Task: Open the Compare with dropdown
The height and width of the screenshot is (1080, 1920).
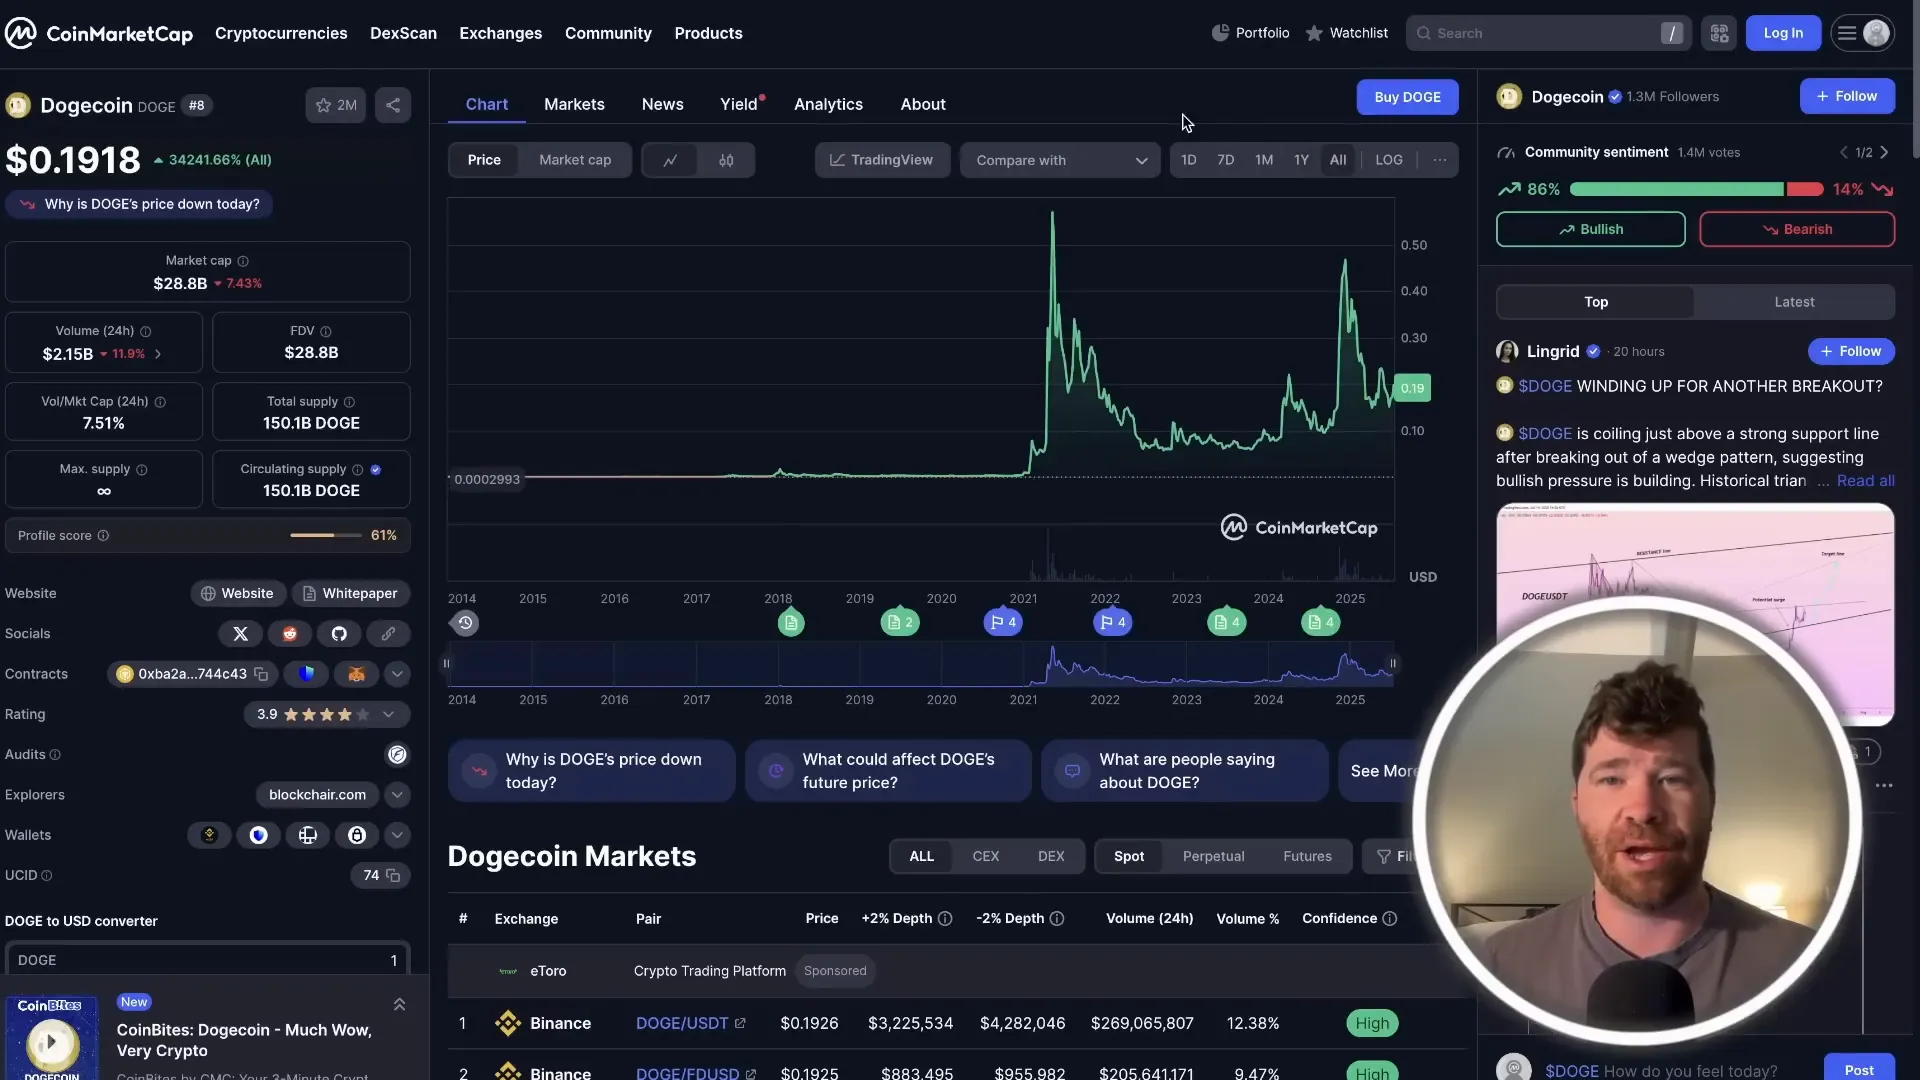Action: (x=1060, y=160)
